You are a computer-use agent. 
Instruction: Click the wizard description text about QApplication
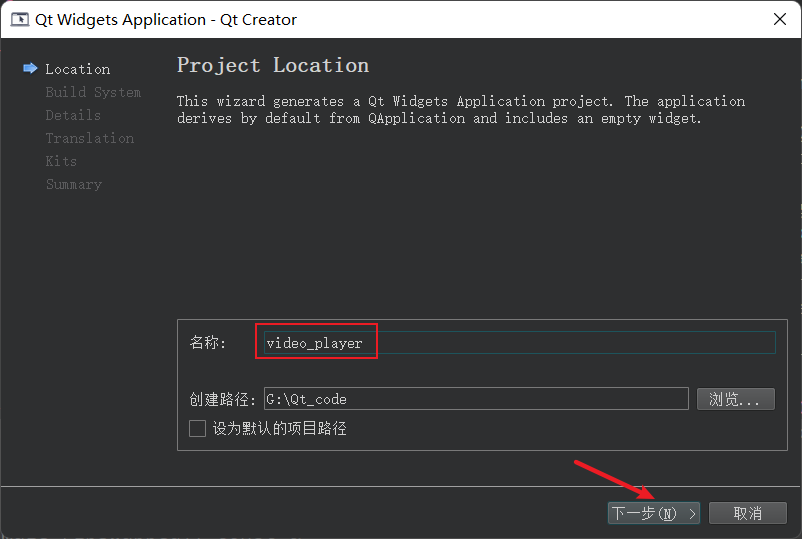(461, 109)
